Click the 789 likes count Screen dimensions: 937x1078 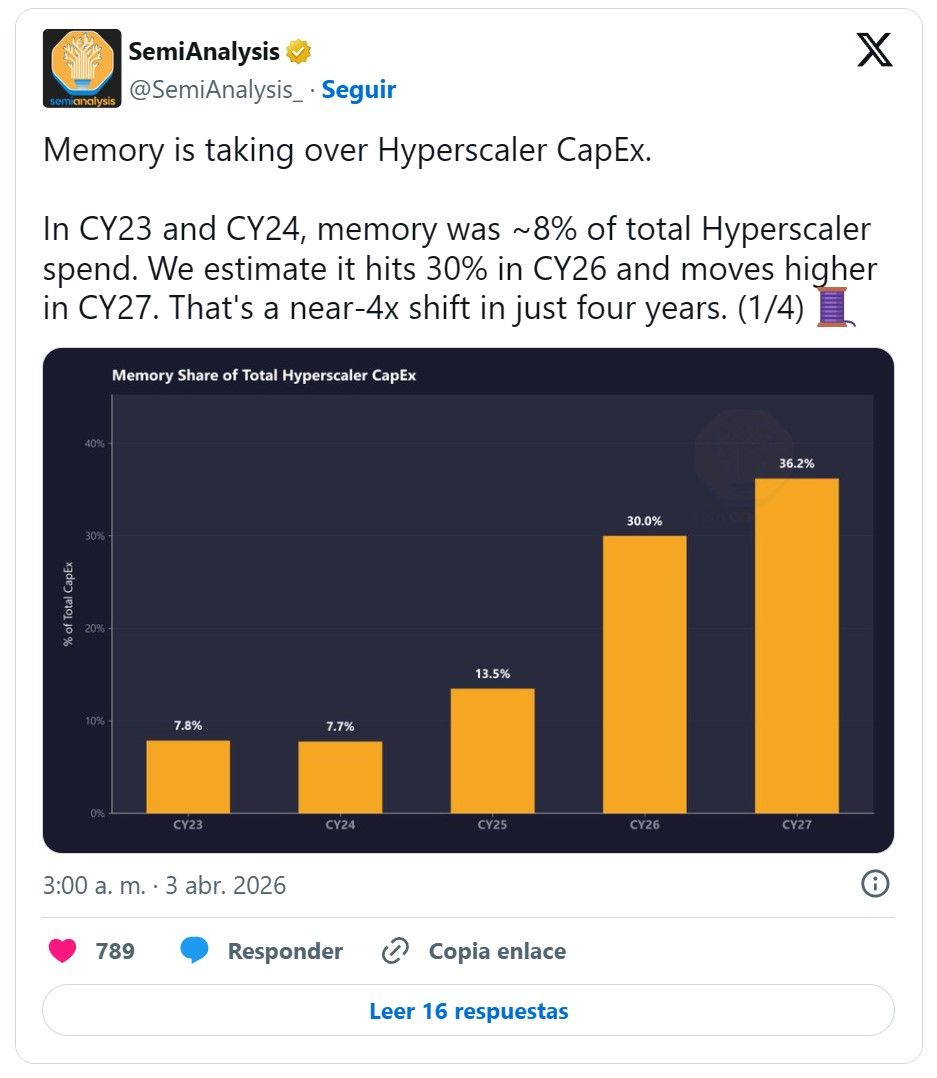tap(115, 951)
